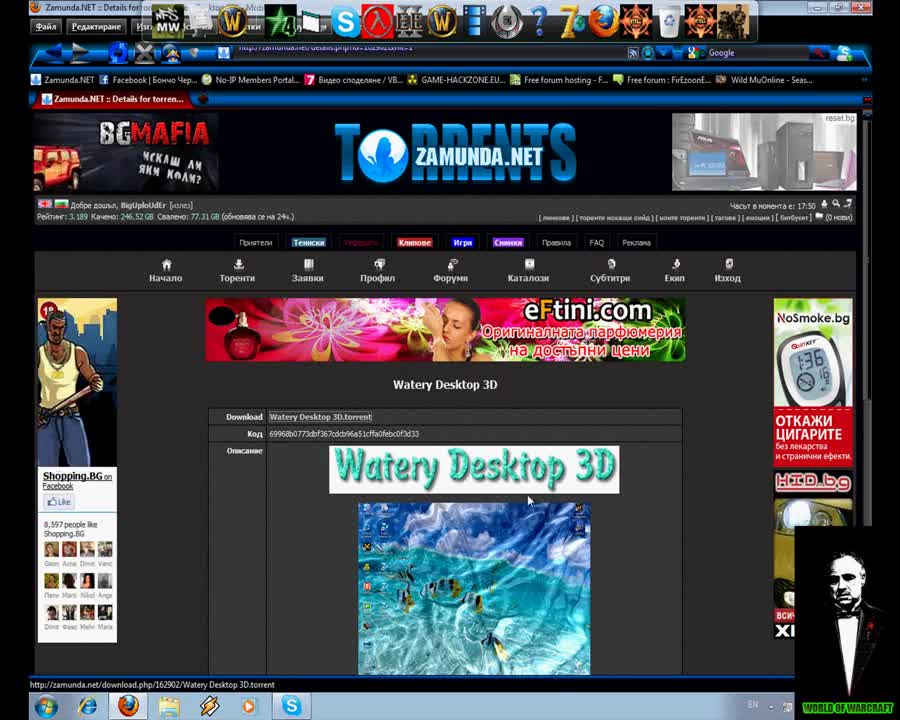This screenshot has width=900, height=720.
Task: Open the Игри tab link
Action: [463, 242]
